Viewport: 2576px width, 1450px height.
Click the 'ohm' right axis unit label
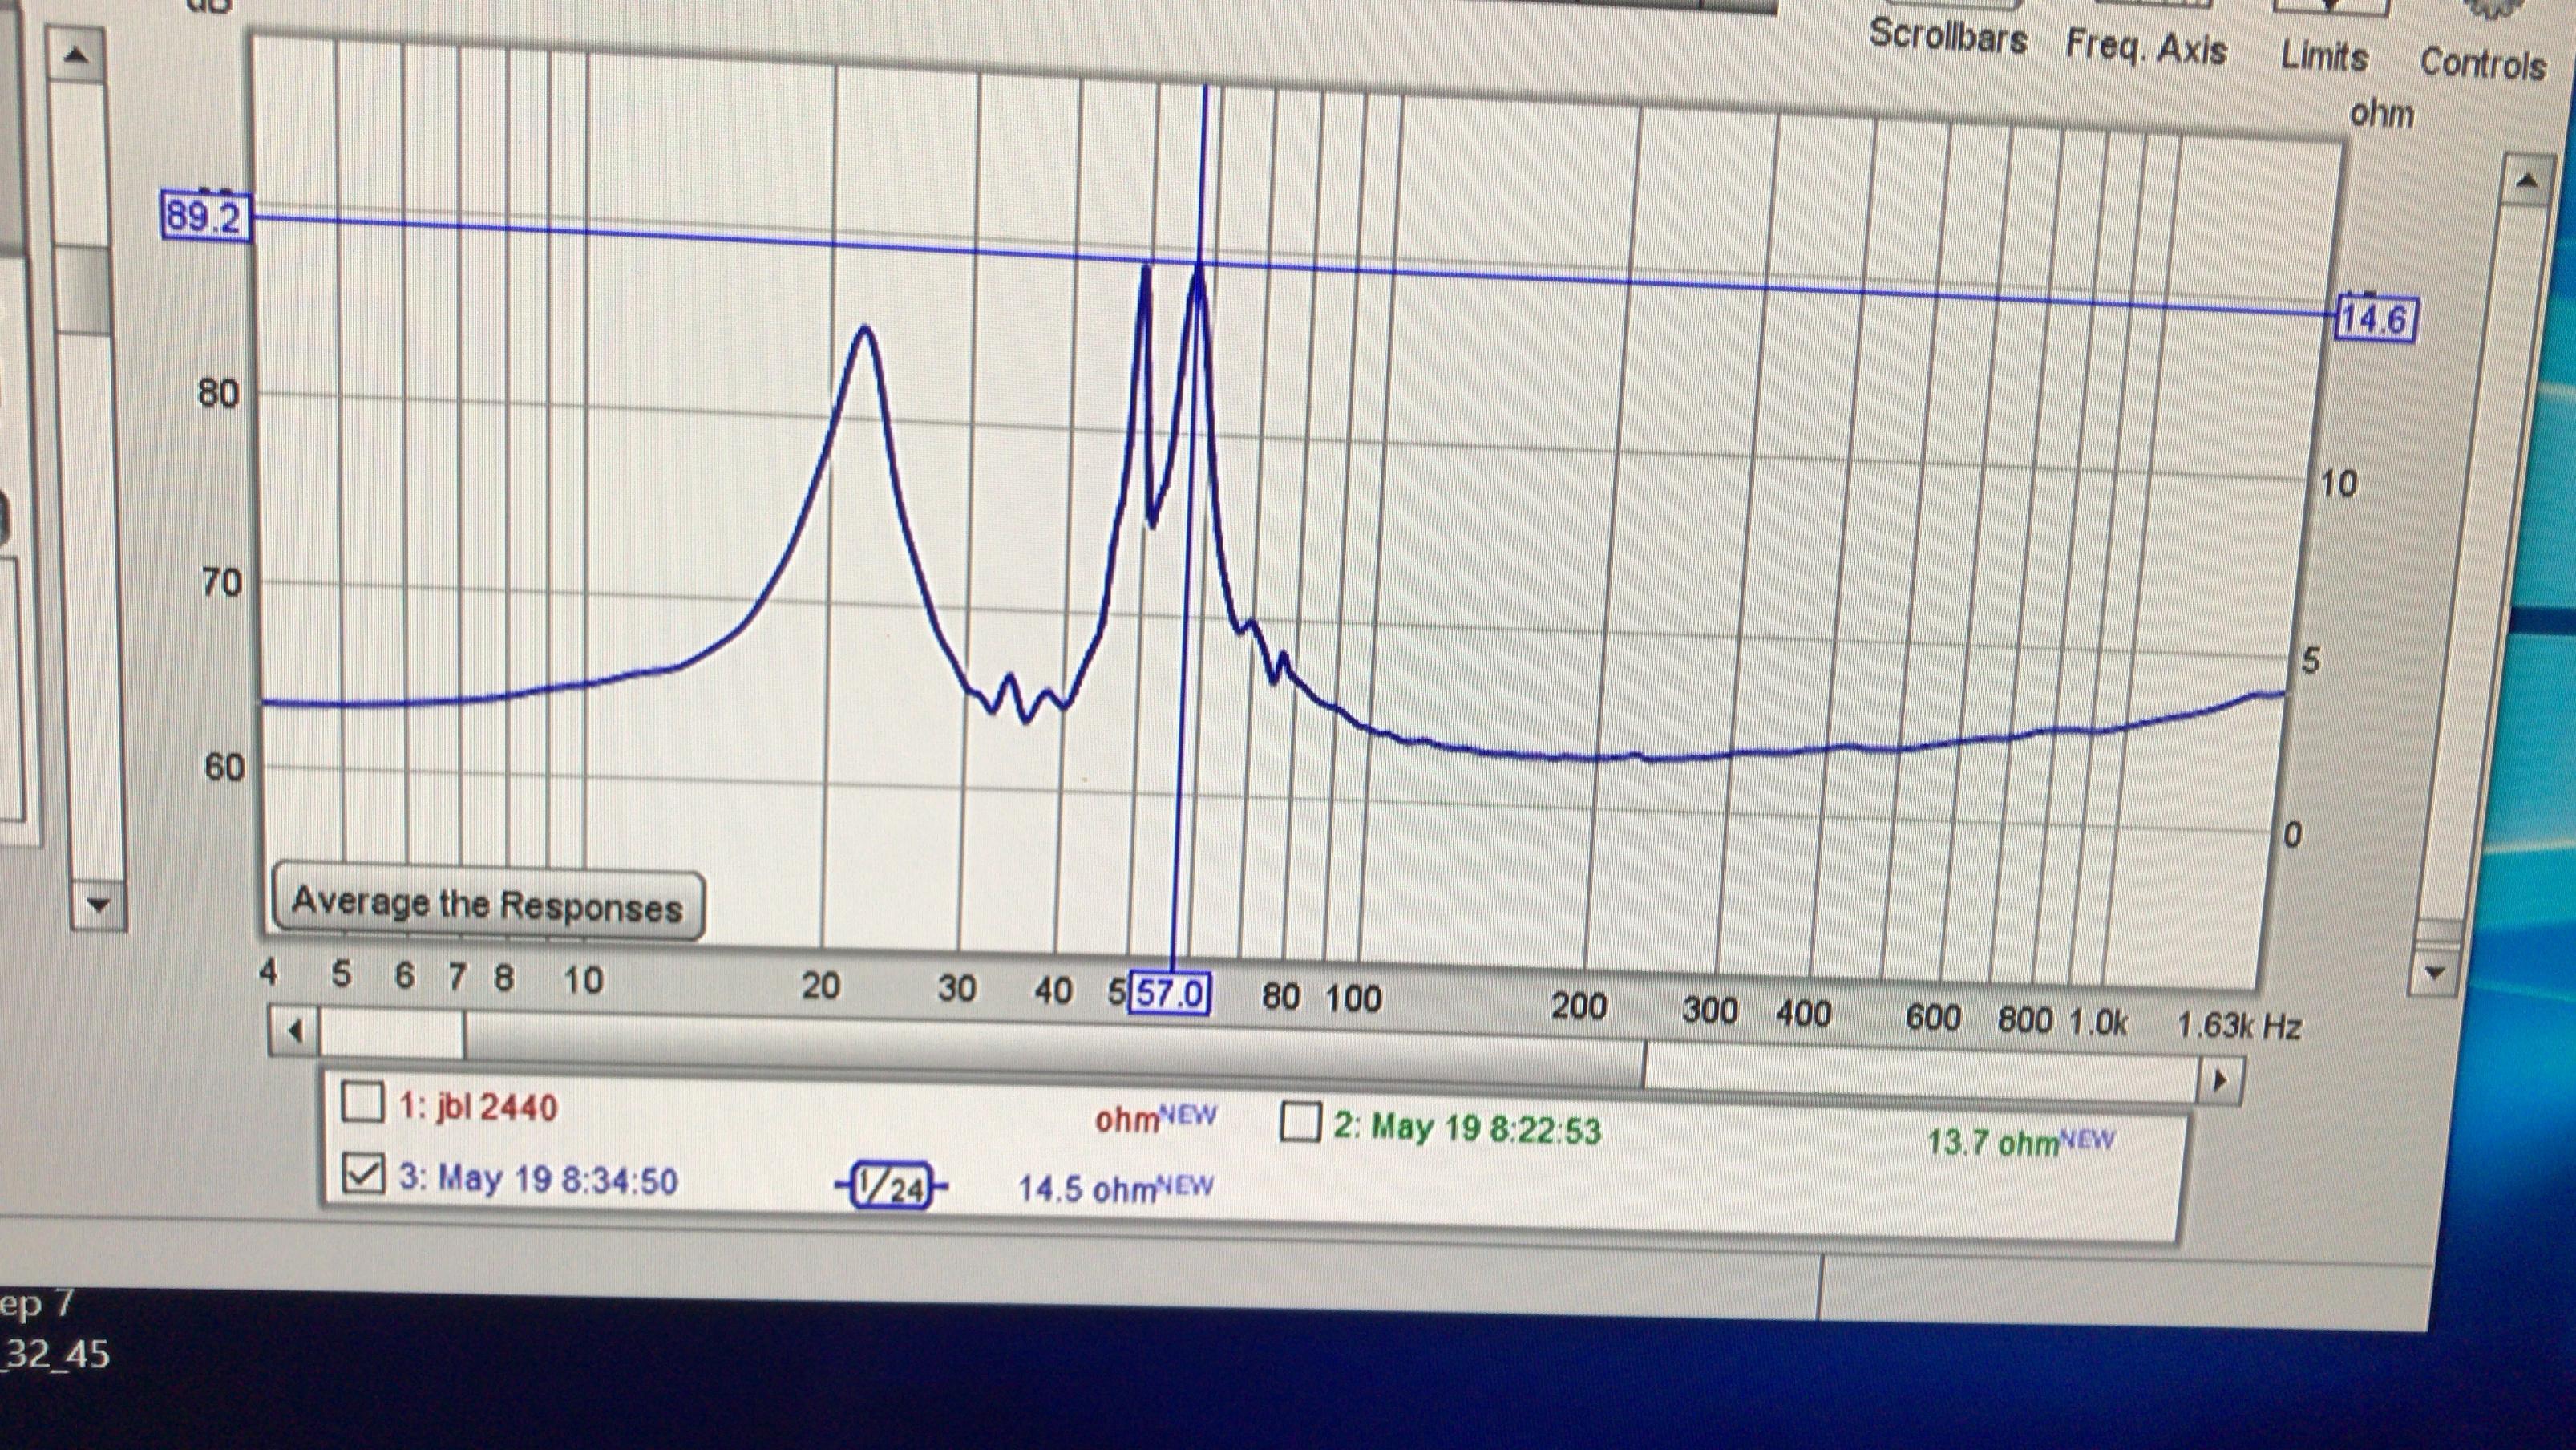click(x=2381, y=113)
